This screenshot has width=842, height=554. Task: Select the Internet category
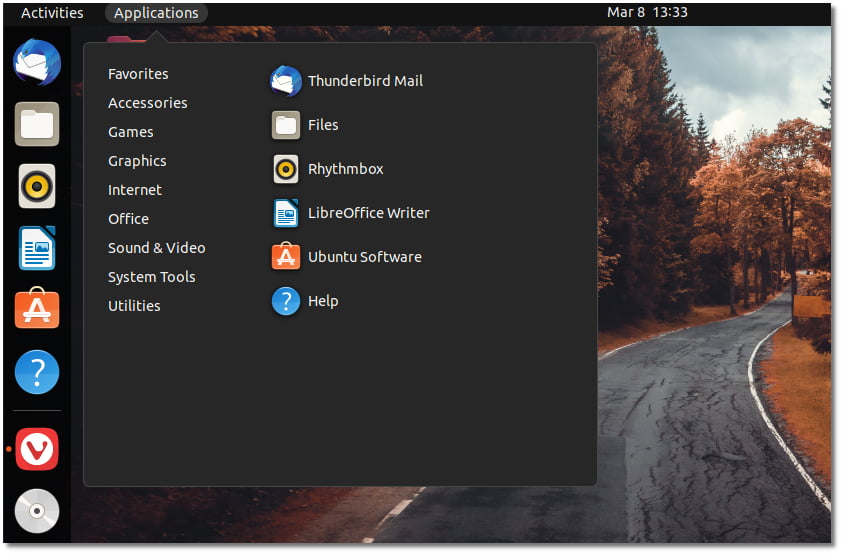pos(135,190)
